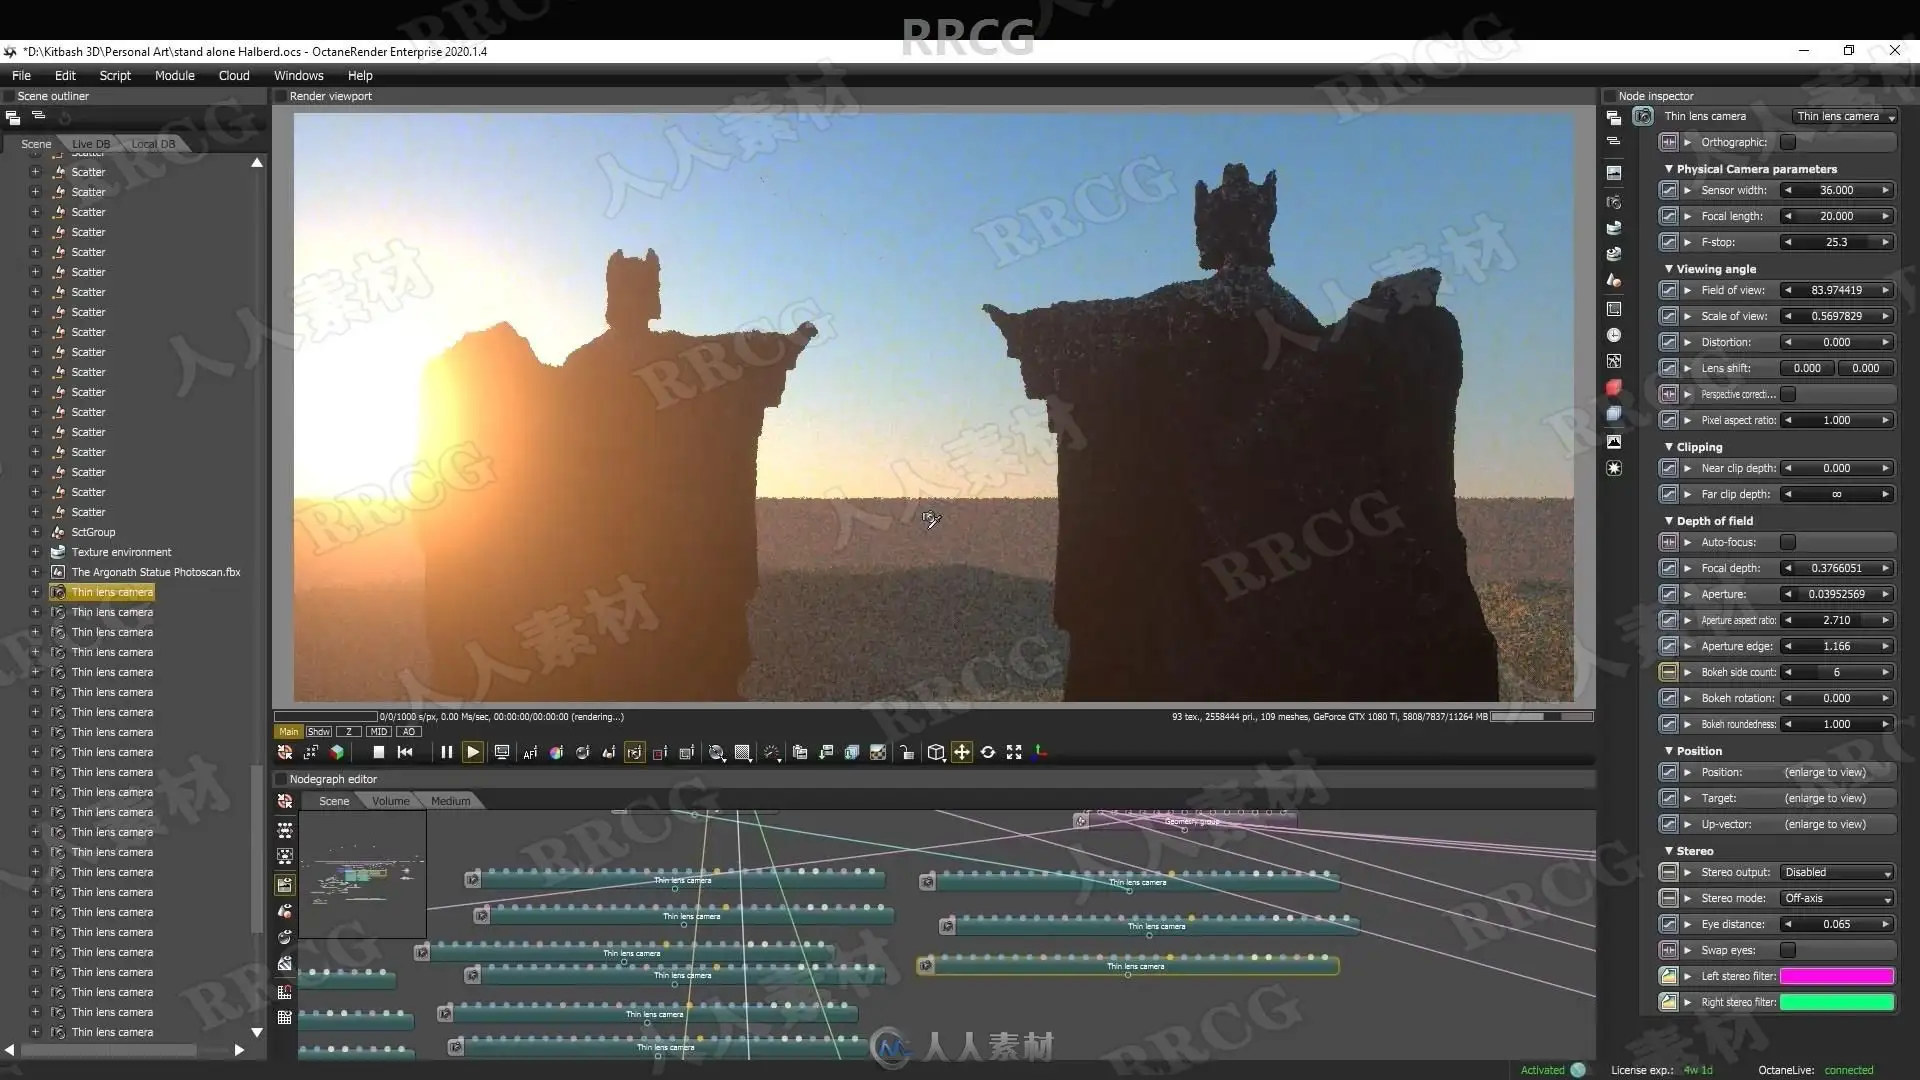Viewport: 1920px width, 1080px height.
Task: Click the recenter view icon
Action: 285,752
